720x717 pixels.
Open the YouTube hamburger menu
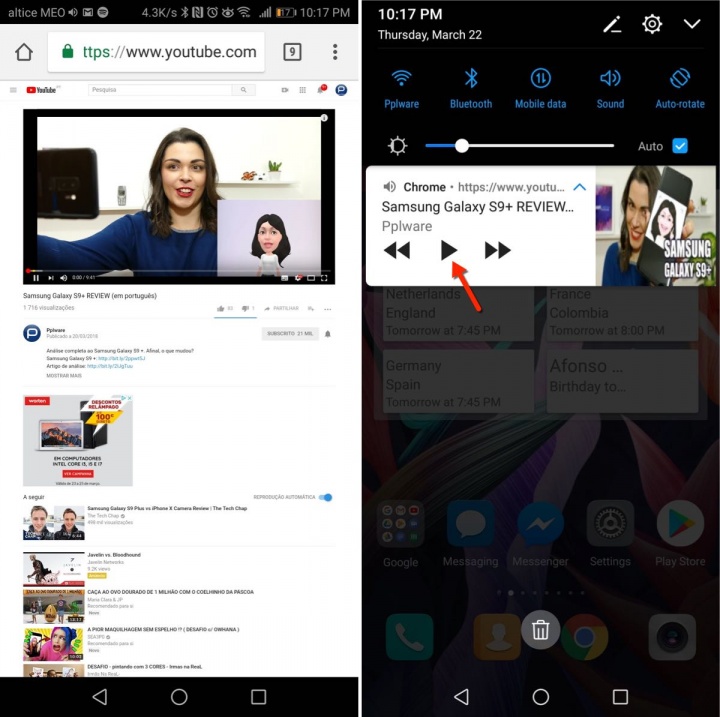pyautogui.click(x=13, y=90)
